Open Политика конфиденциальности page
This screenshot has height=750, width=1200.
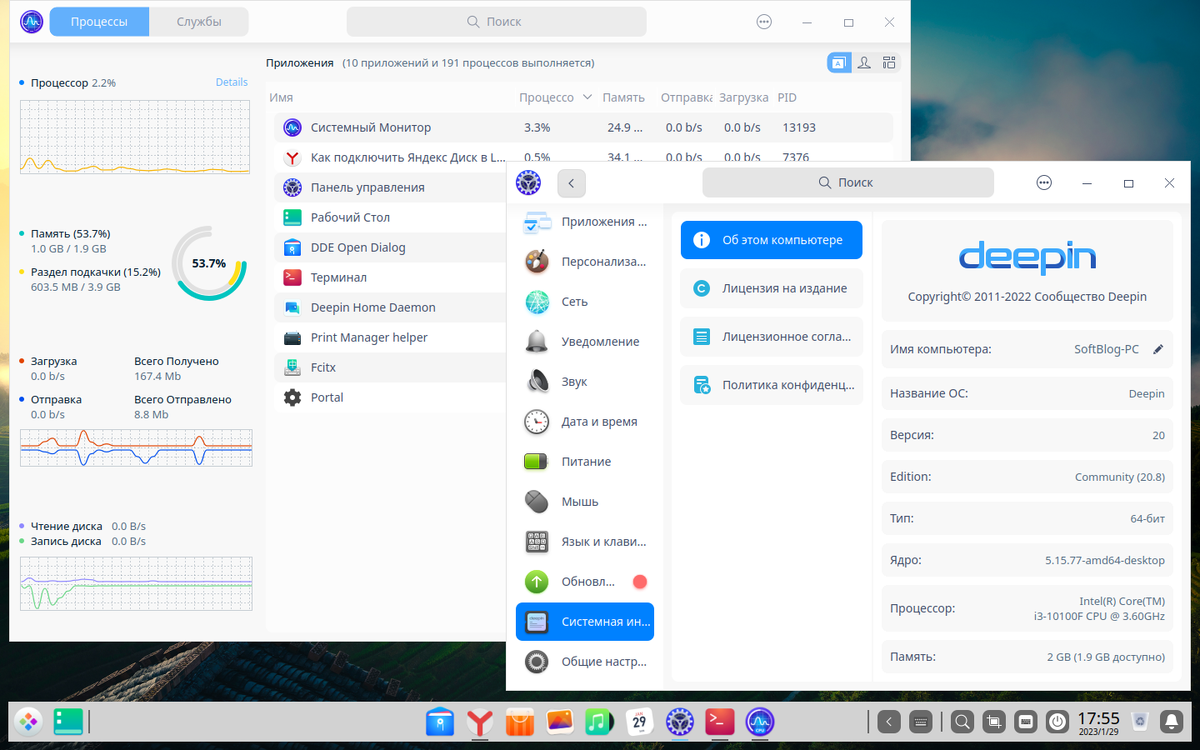click(771, 384)
